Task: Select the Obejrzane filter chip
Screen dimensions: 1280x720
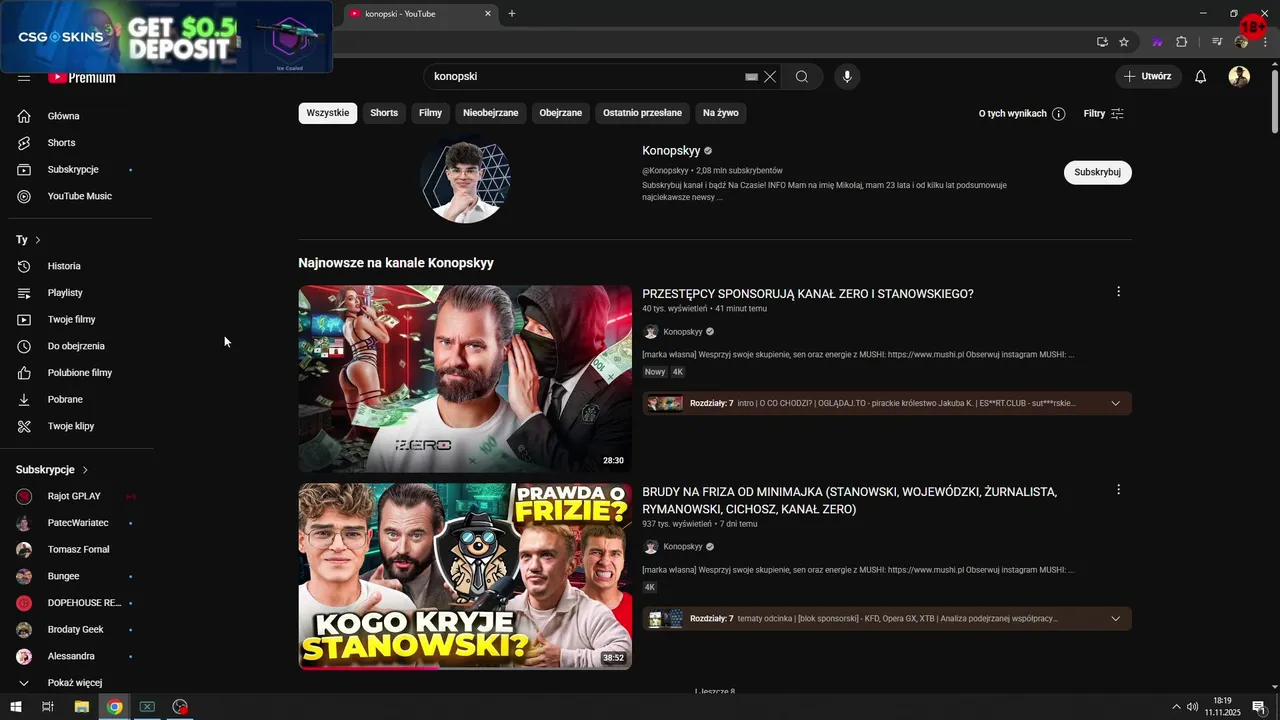Action: [x=561, y=113]
